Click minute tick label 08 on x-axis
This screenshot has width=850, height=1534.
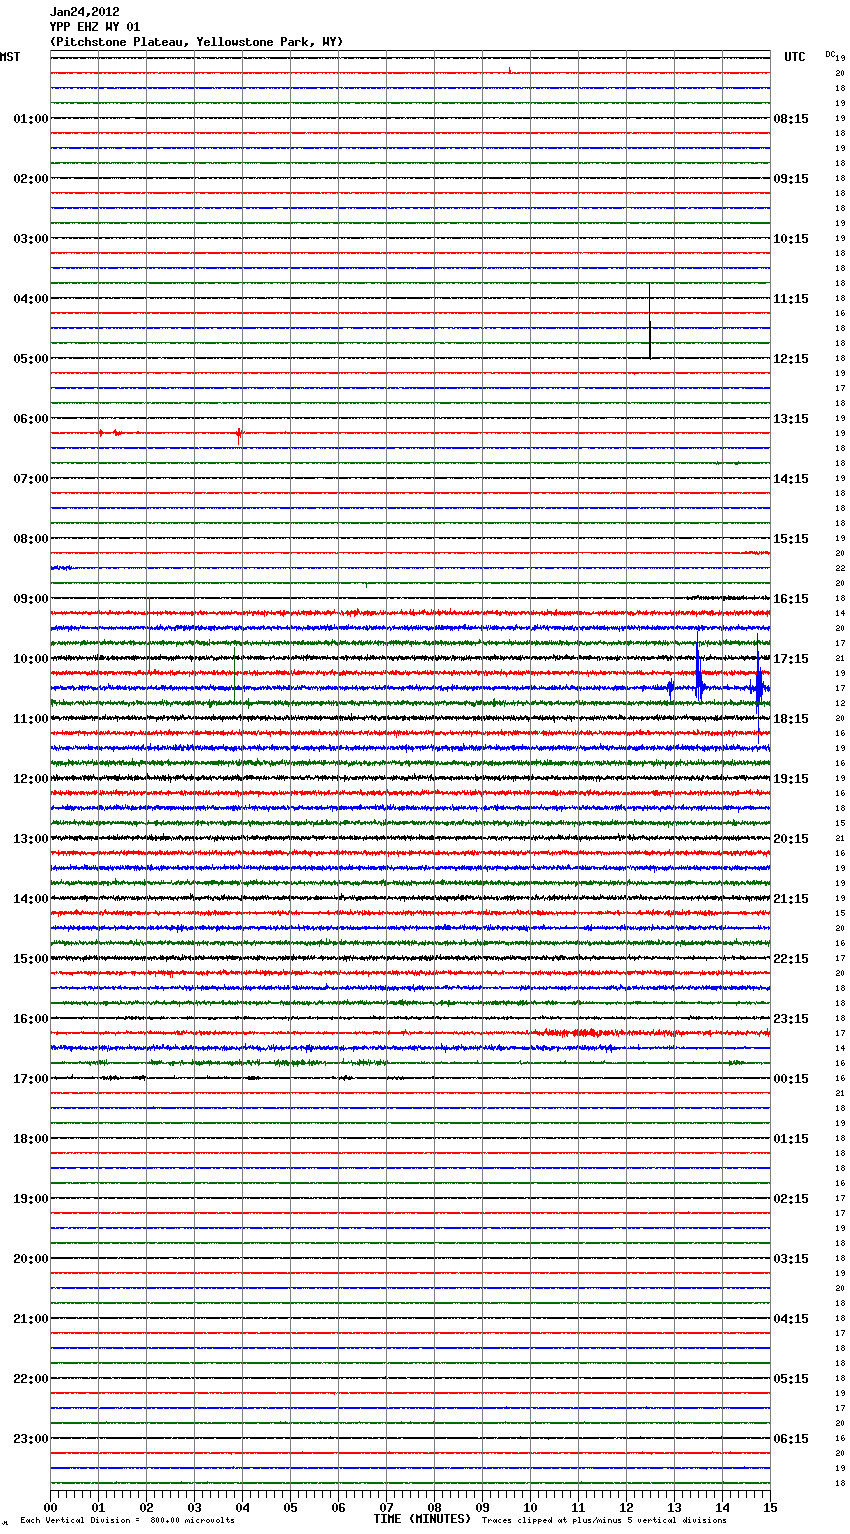click(x=435, y=1507)
